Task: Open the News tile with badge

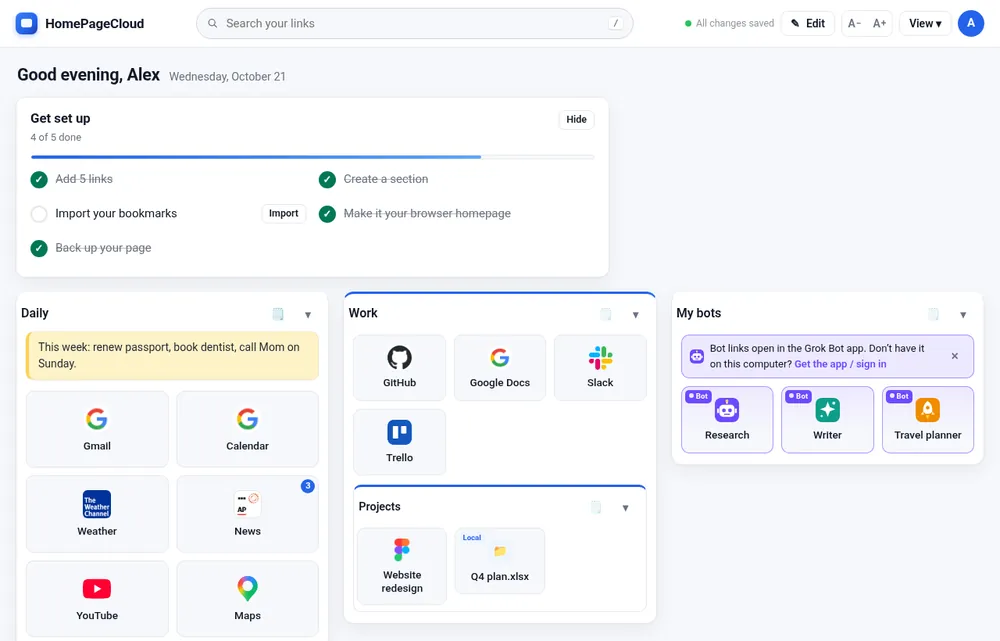Action: pyautogui.click(x=247, y=514)
